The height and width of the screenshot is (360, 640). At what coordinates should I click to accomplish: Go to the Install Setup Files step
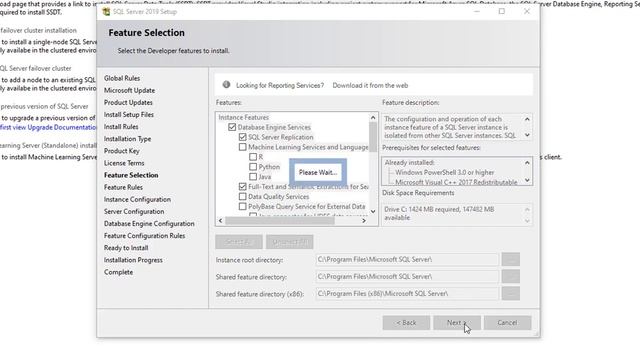(129, 115)
